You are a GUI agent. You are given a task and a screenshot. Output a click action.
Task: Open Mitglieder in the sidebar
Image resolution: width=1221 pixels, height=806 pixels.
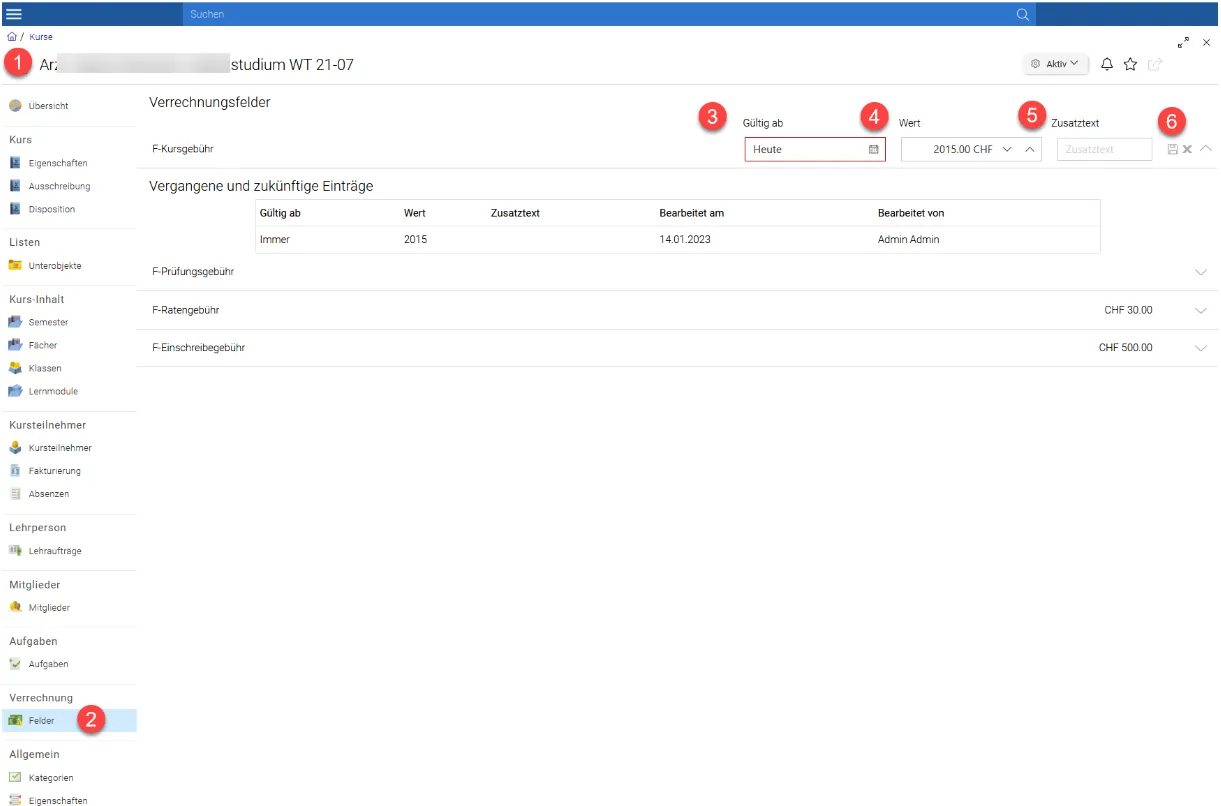point(49,608)
